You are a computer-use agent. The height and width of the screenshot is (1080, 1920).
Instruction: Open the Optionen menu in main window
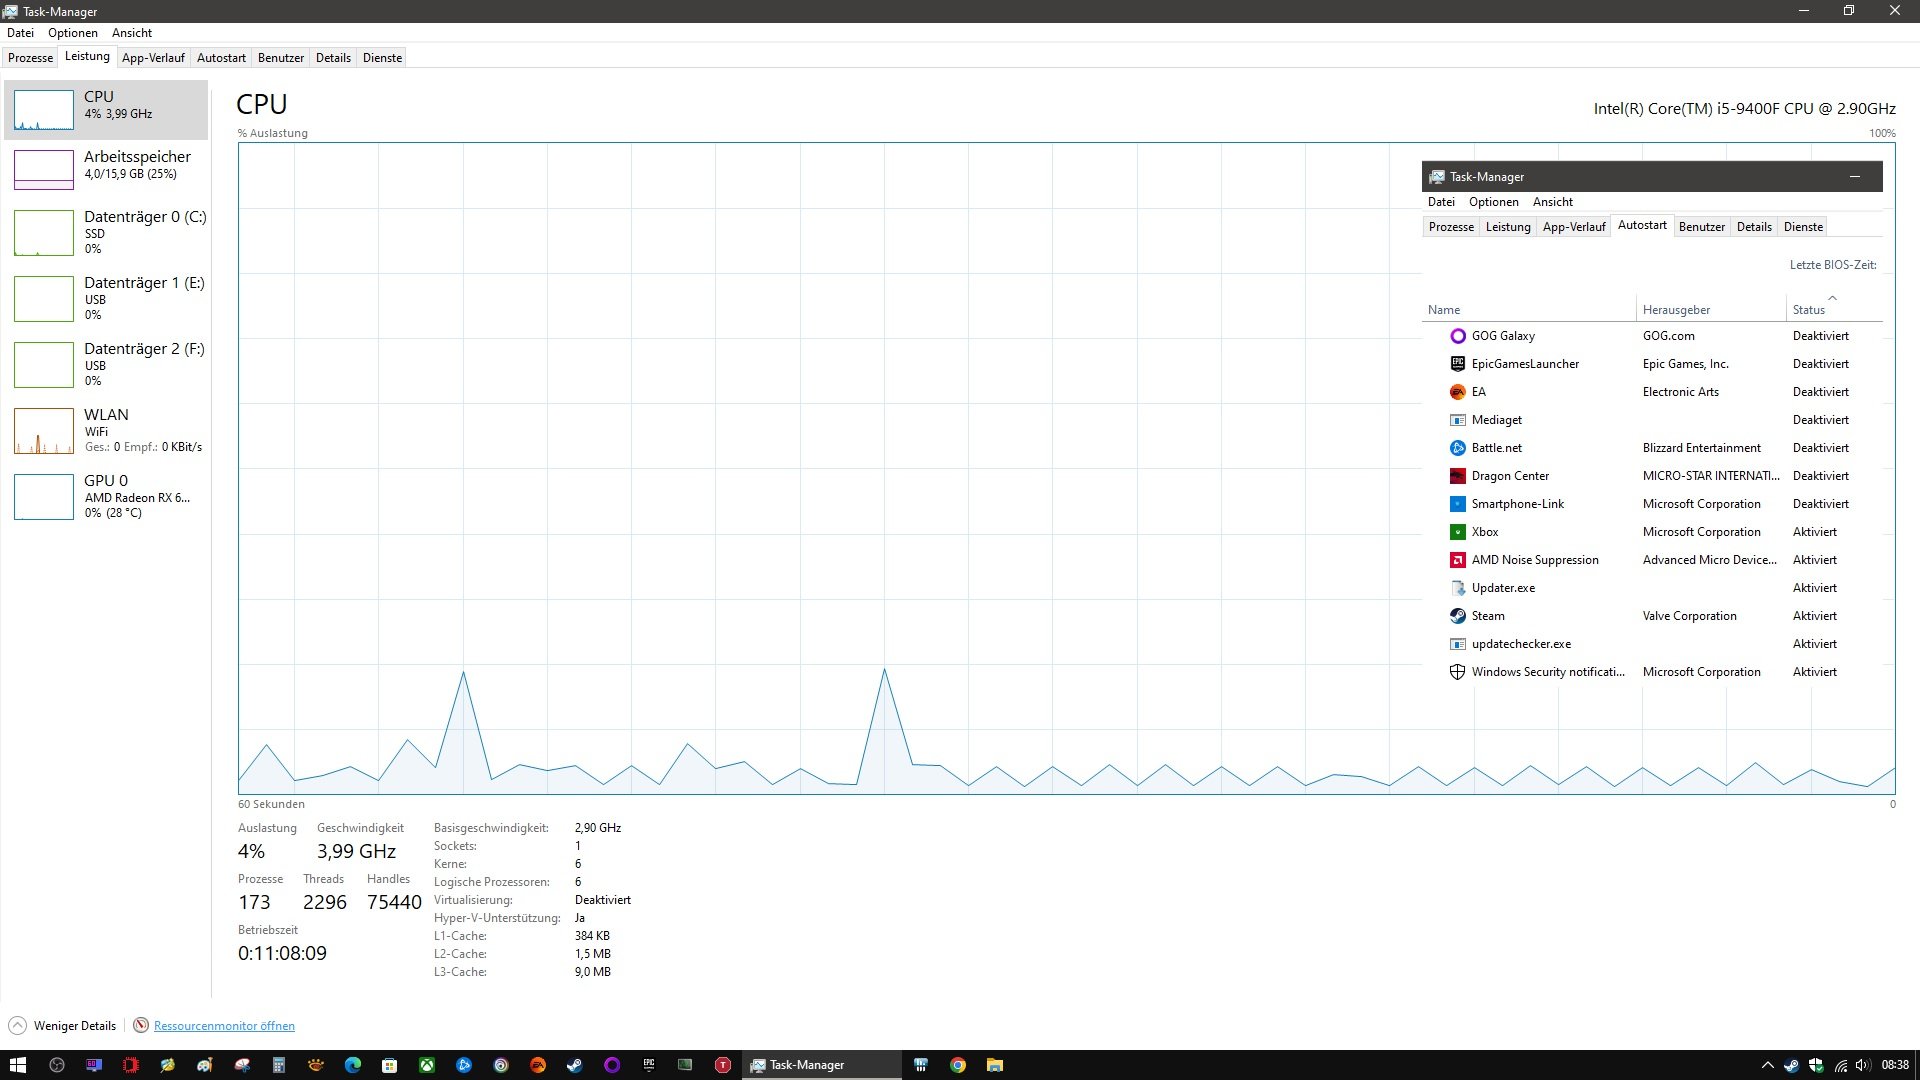click(73, 33)
